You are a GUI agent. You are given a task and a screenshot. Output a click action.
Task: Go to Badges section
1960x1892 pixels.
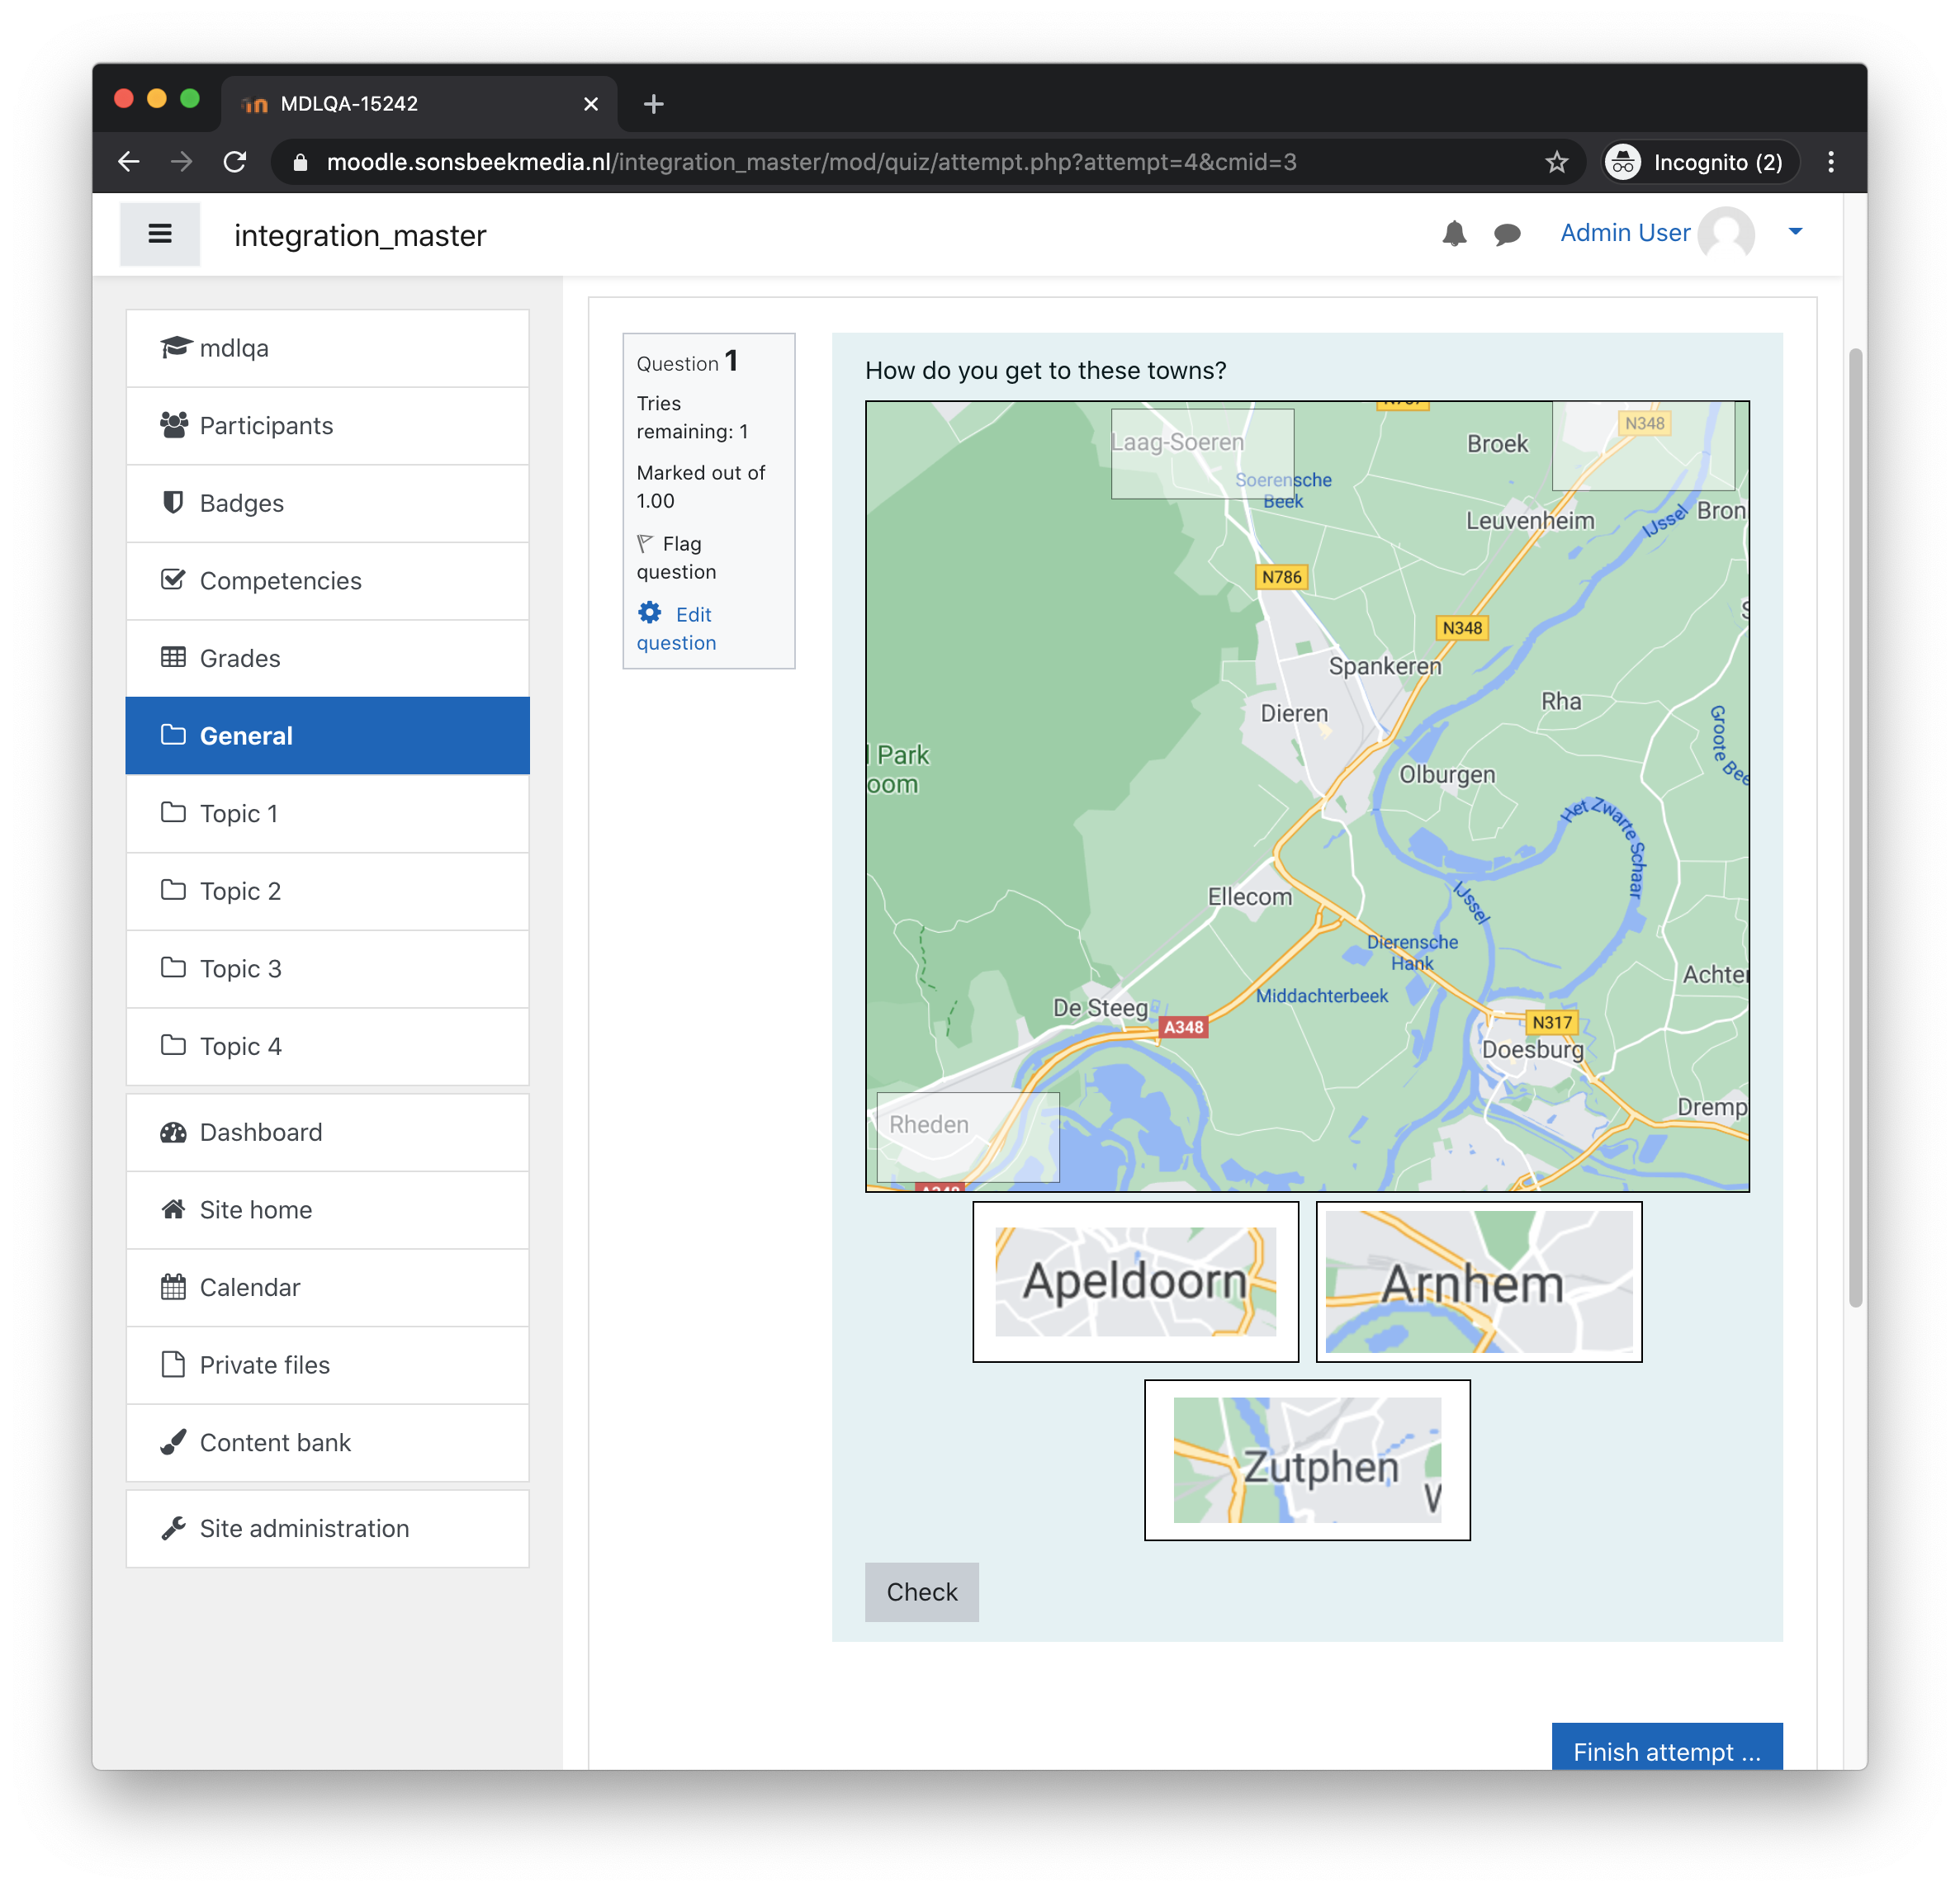(327, 503)
